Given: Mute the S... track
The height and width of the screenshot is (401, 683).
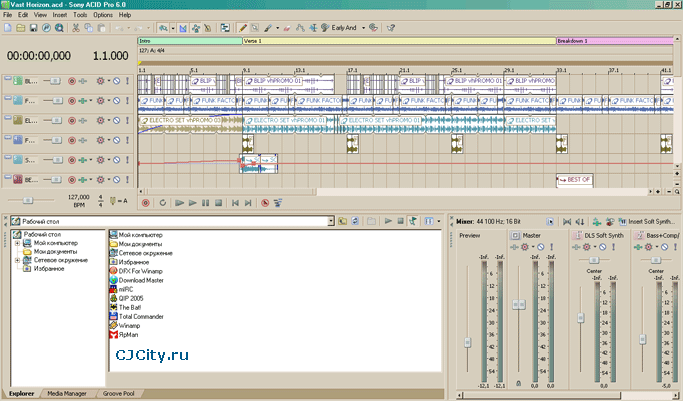Looking at the screenshot, I should point(117,160).
